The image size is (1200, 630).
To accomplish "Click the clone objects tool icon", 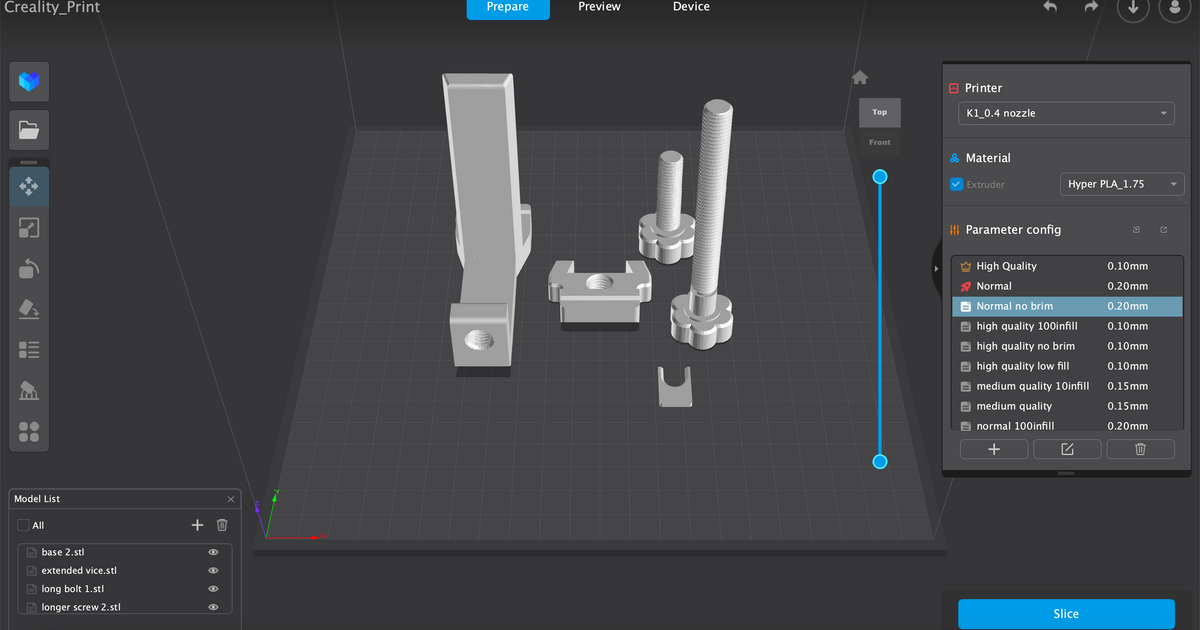I will click(x=29, y=432).
